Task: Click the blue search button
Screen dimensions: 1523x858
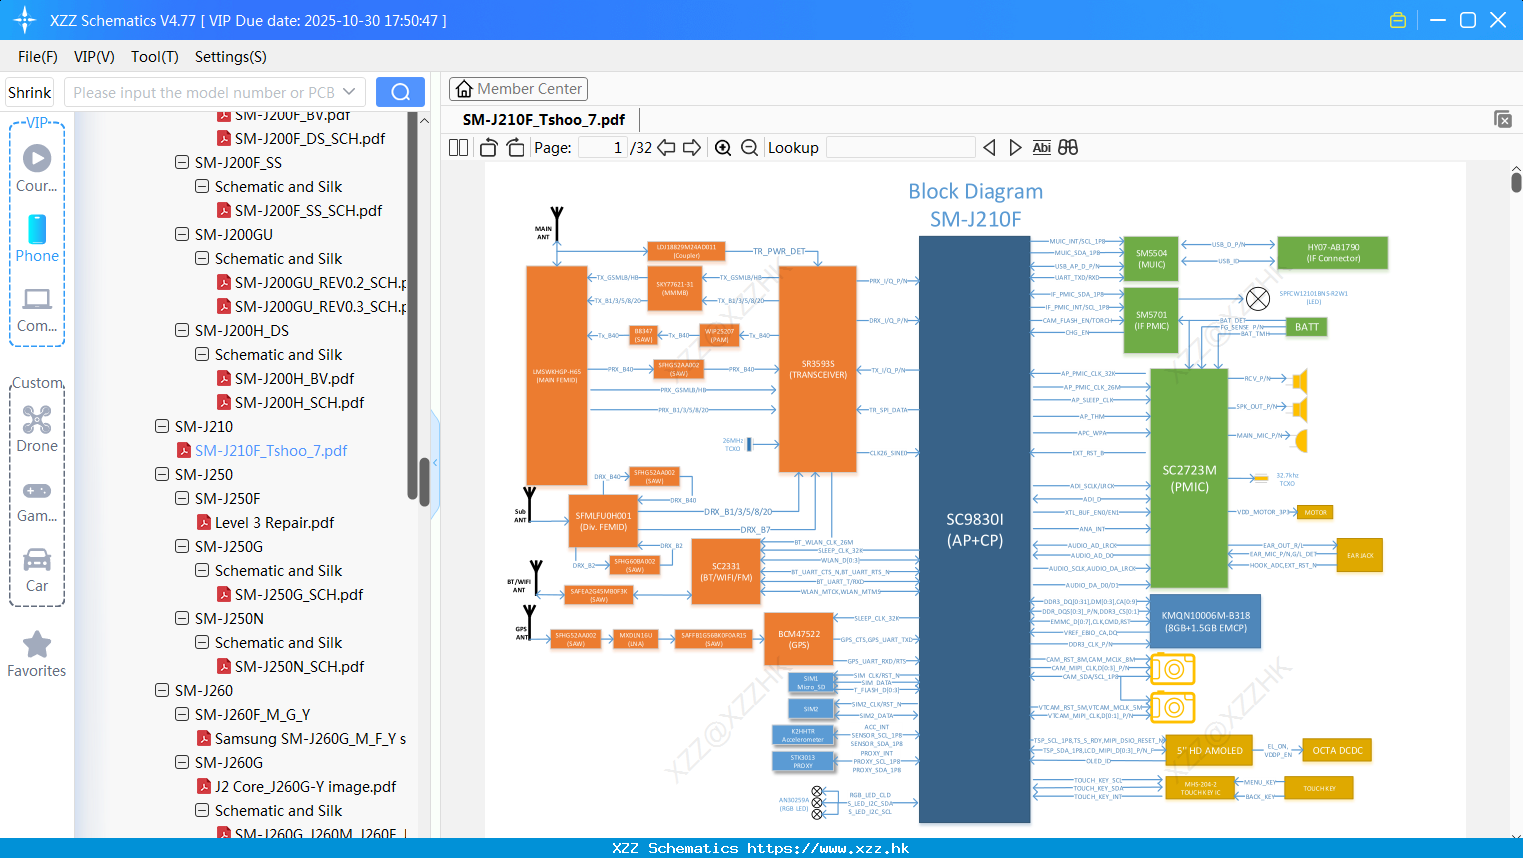Action: pos(400,92)
